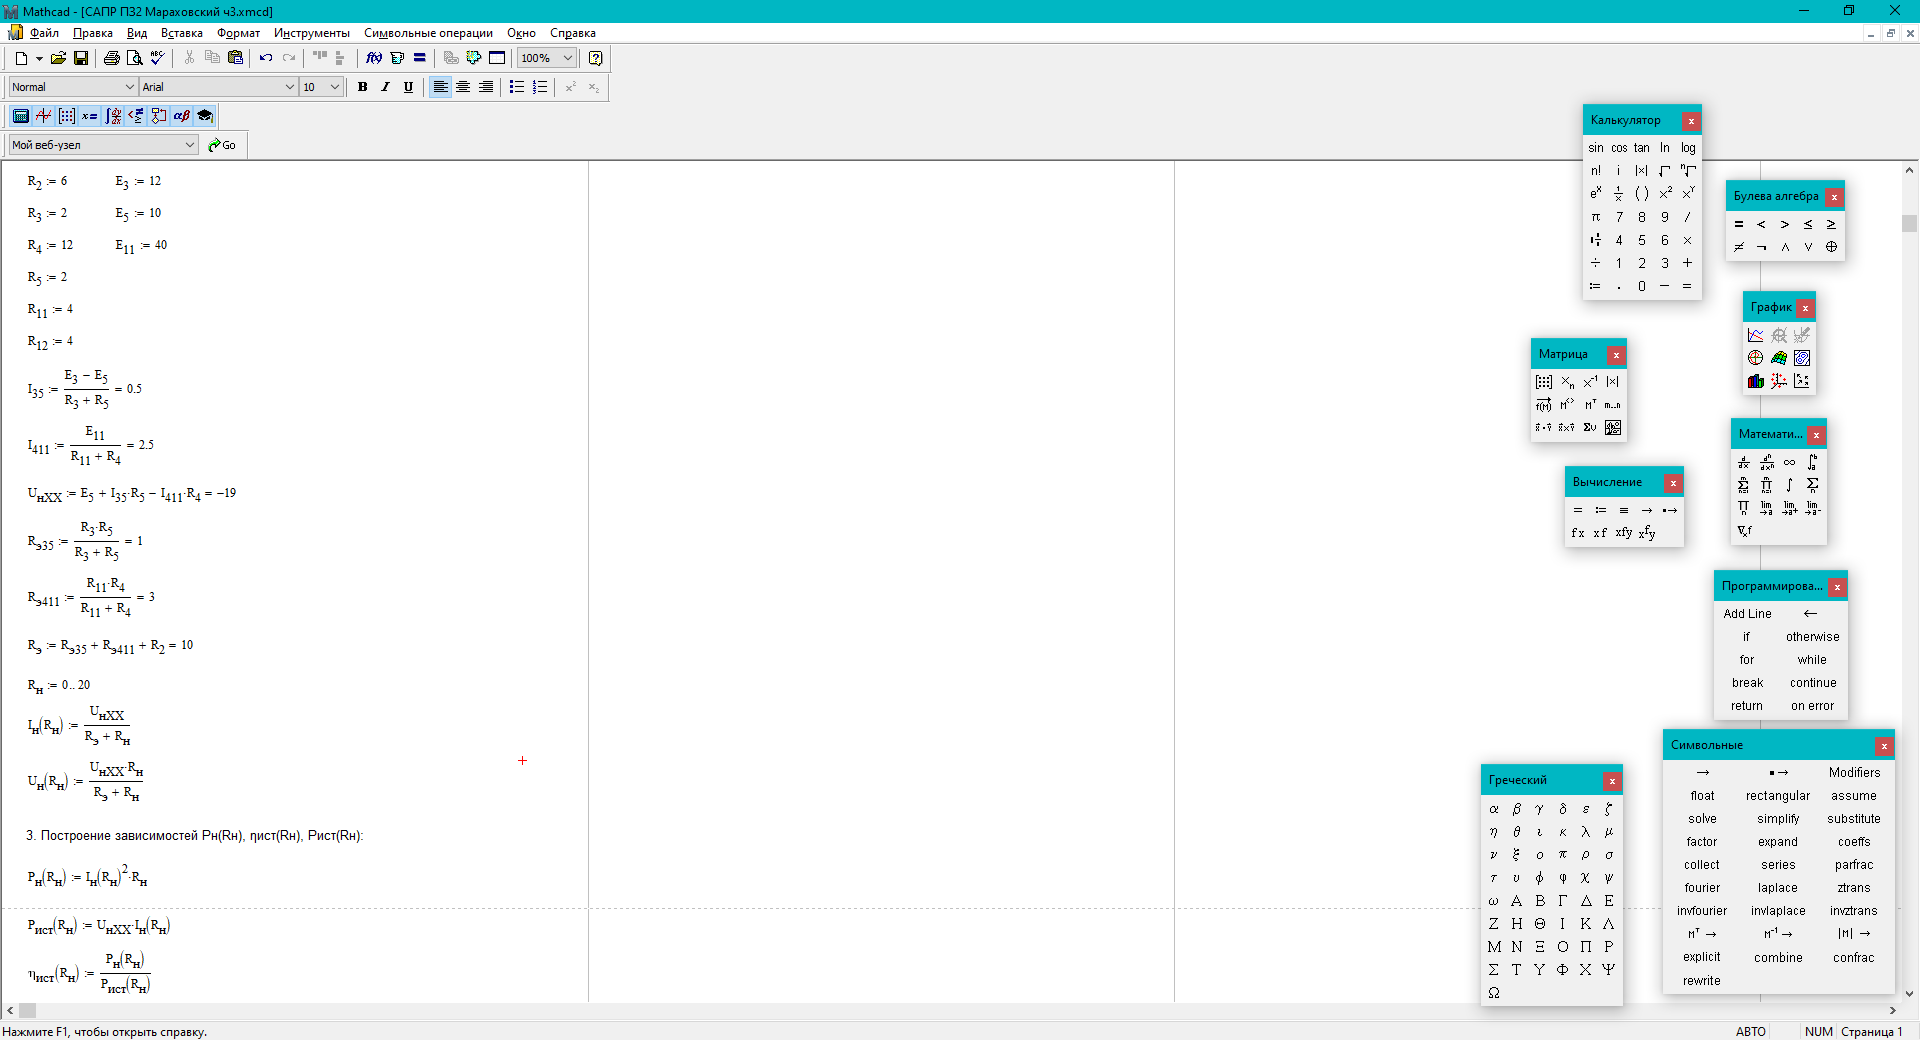Image resolution: width=1920 pixels, height=1040 pixels.
Task: Open the Символьные операции menu
Action: pos(428,33)
